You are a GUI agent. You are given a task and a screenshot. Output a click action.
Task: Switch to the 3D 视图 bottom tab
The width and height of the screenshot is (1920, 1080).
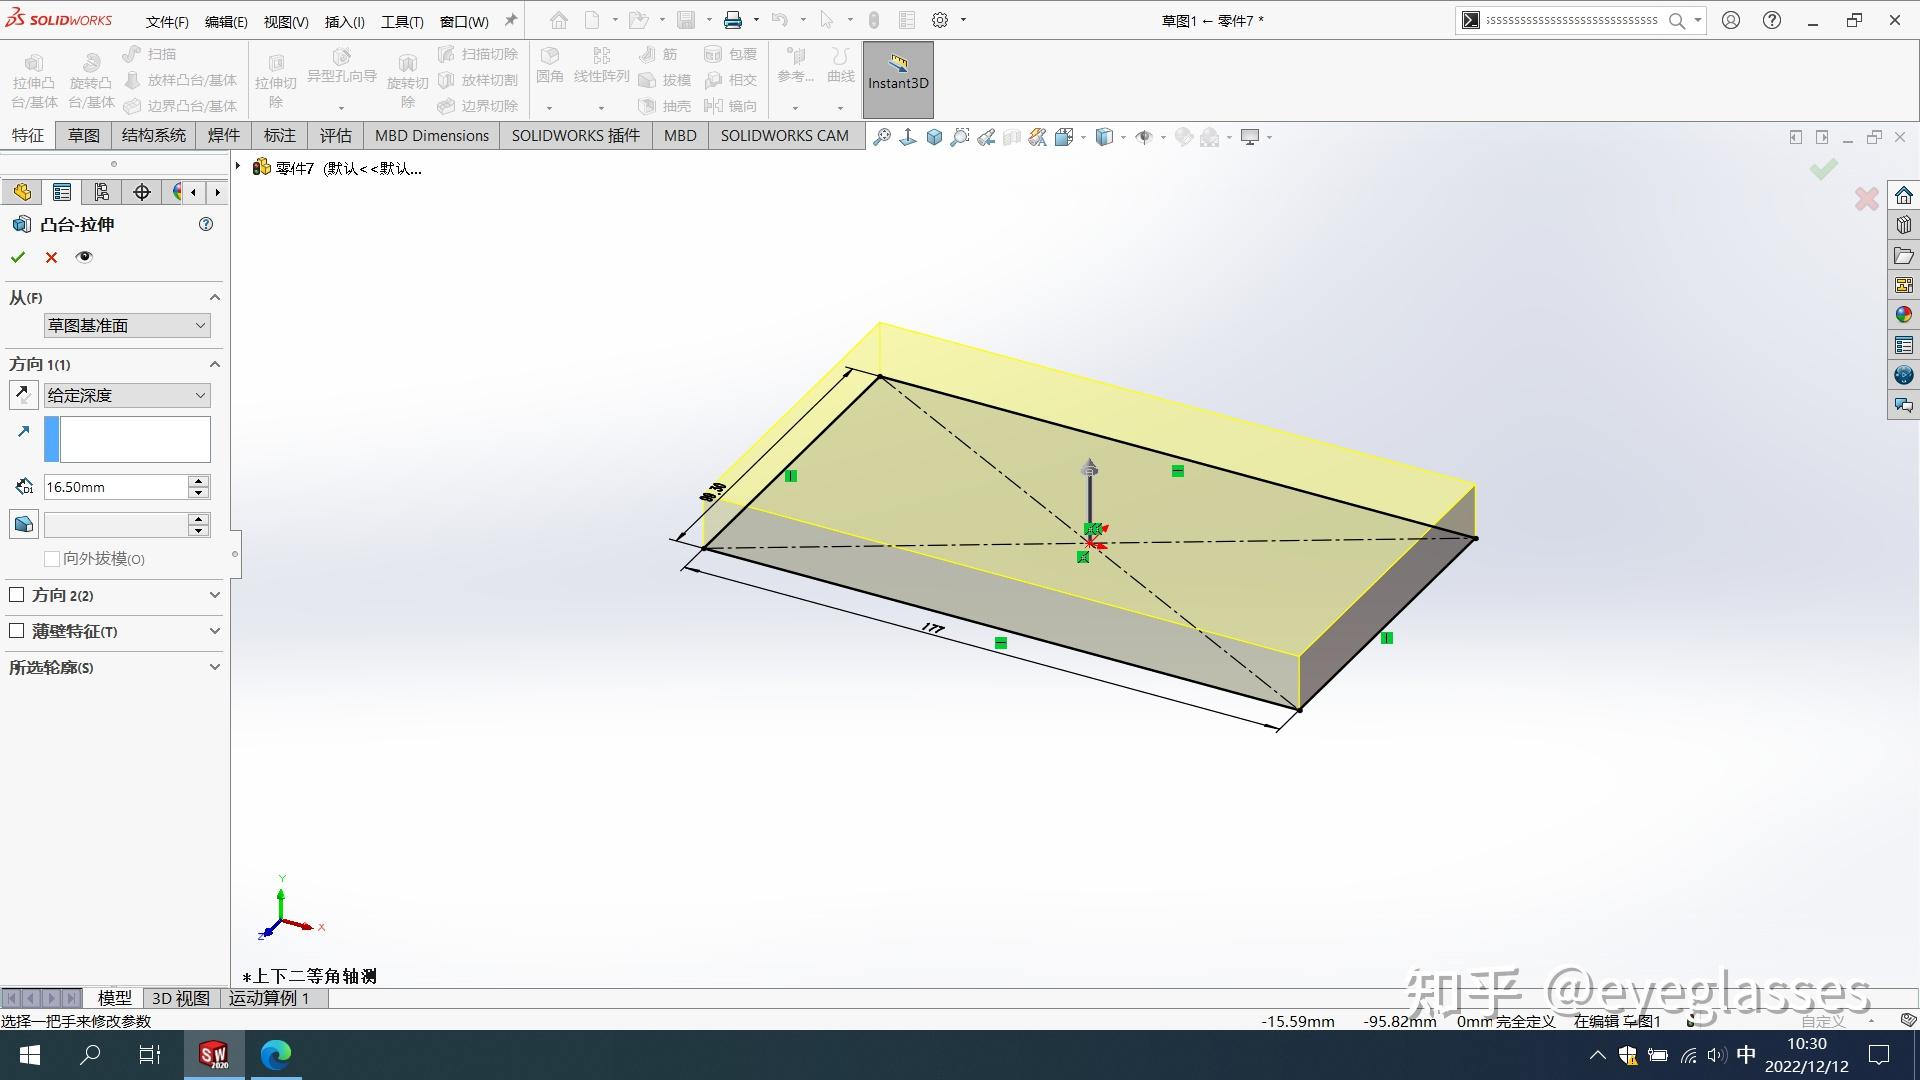tap(180, 998)
